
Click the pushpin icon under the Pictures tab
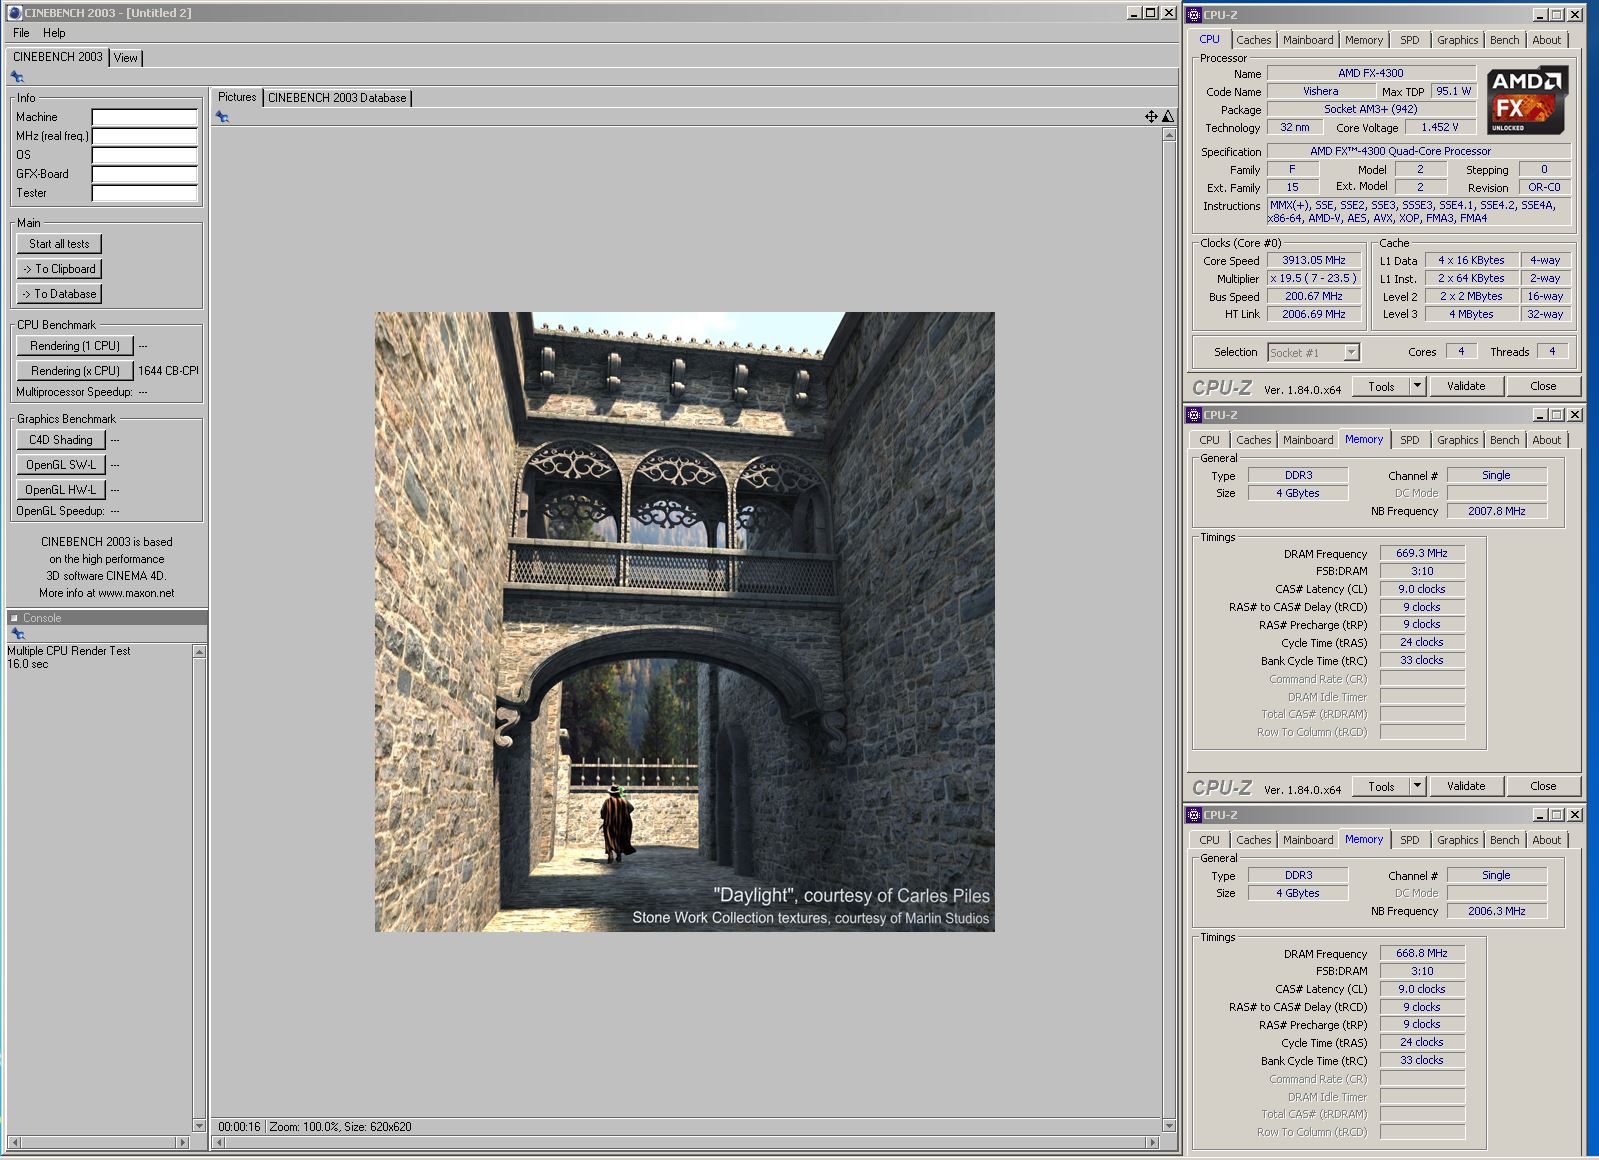coord(222,117)
